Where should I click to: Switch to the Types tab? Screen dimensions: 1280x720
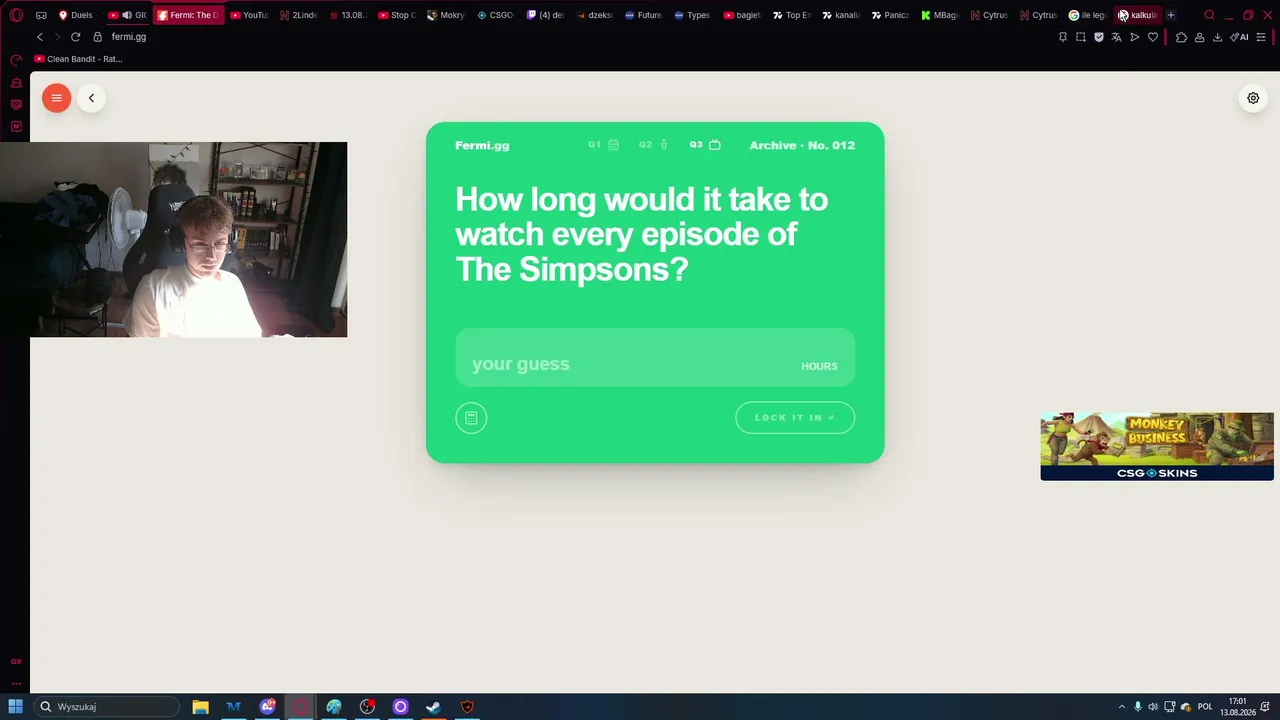[692, 15]
